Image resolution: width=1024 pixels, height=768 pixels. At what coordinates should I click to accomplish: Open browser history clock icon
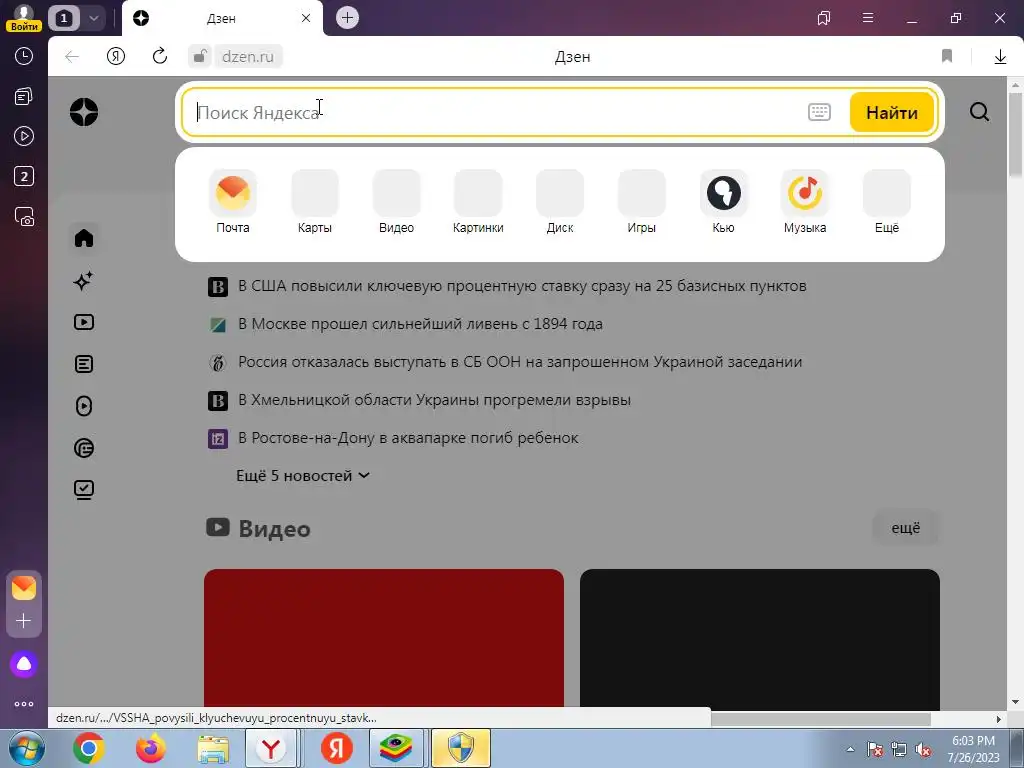click(24, 56)
